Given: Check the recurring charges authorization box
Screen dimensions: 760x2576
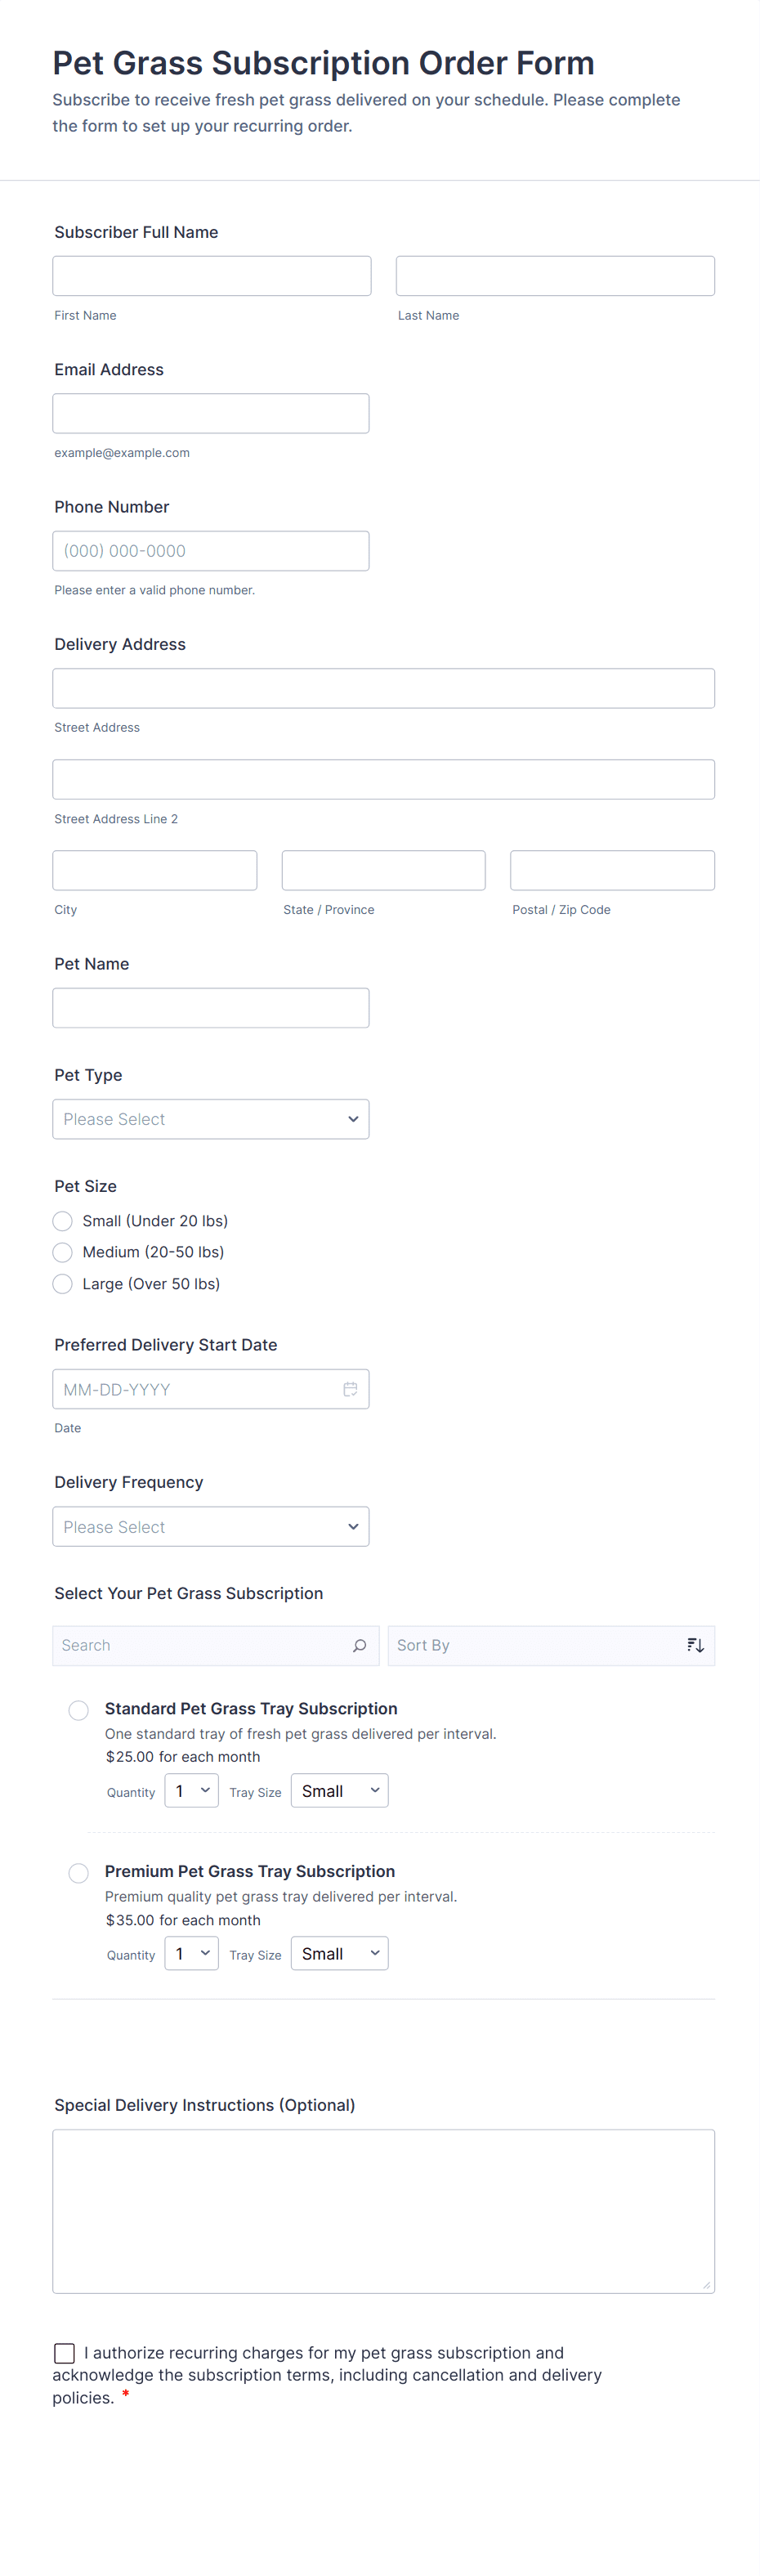Looking at the screenshot, I should (x=65, y=2352).
